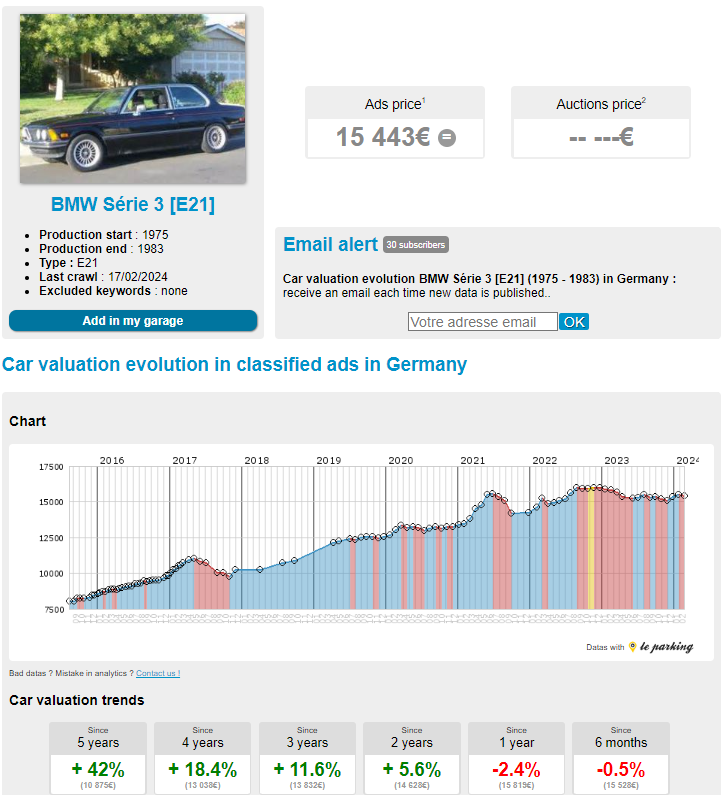The height and width of the screenshot is (795, 721).
Task: Click the Type : E21 line
Action: coord(68,263)
